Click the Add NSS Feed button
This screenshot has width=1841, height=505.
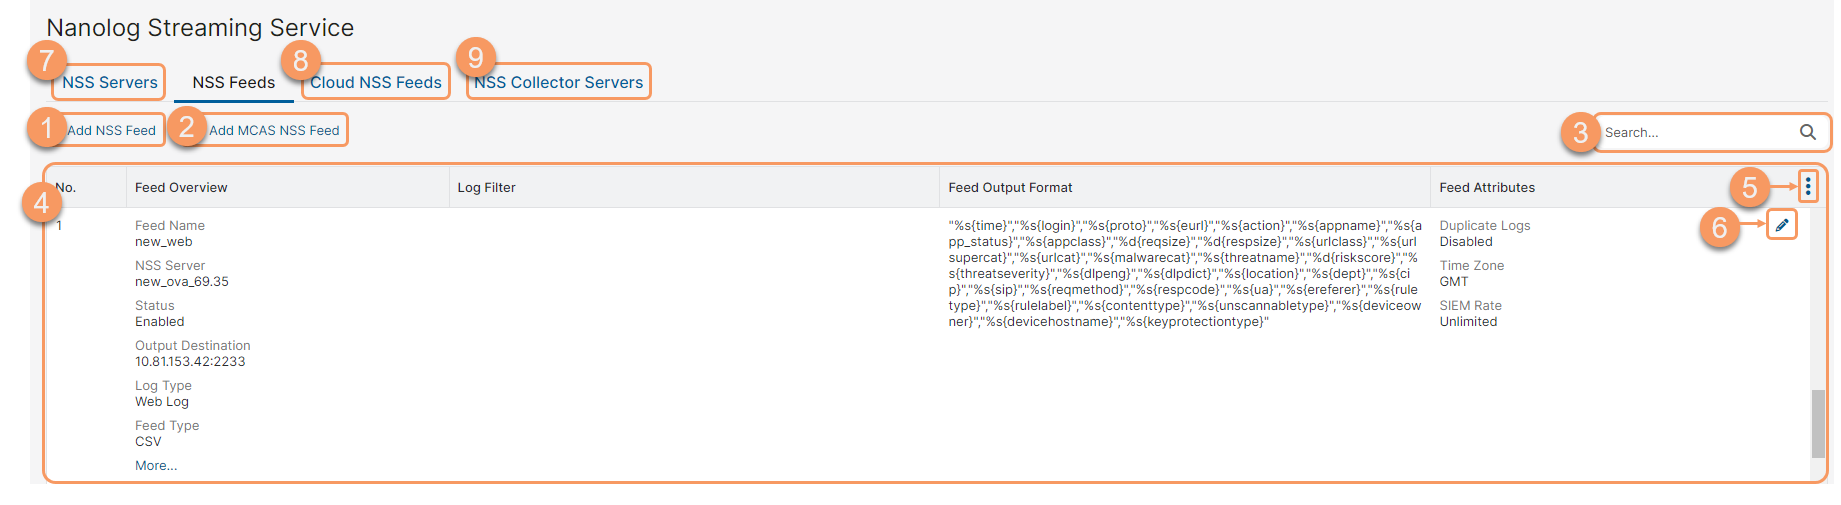(x=111, y=130)
